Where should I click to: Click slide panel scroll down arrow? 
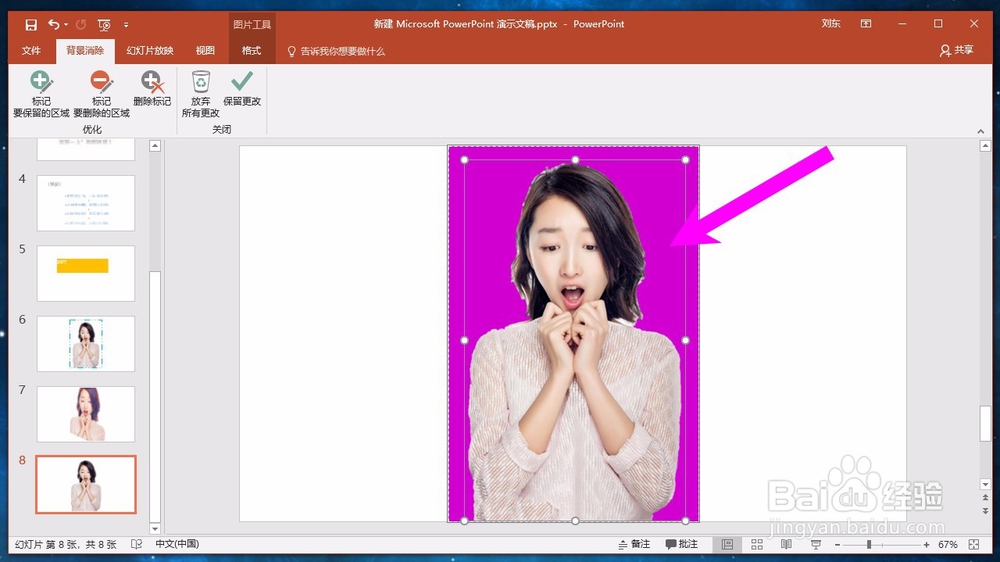155,528
